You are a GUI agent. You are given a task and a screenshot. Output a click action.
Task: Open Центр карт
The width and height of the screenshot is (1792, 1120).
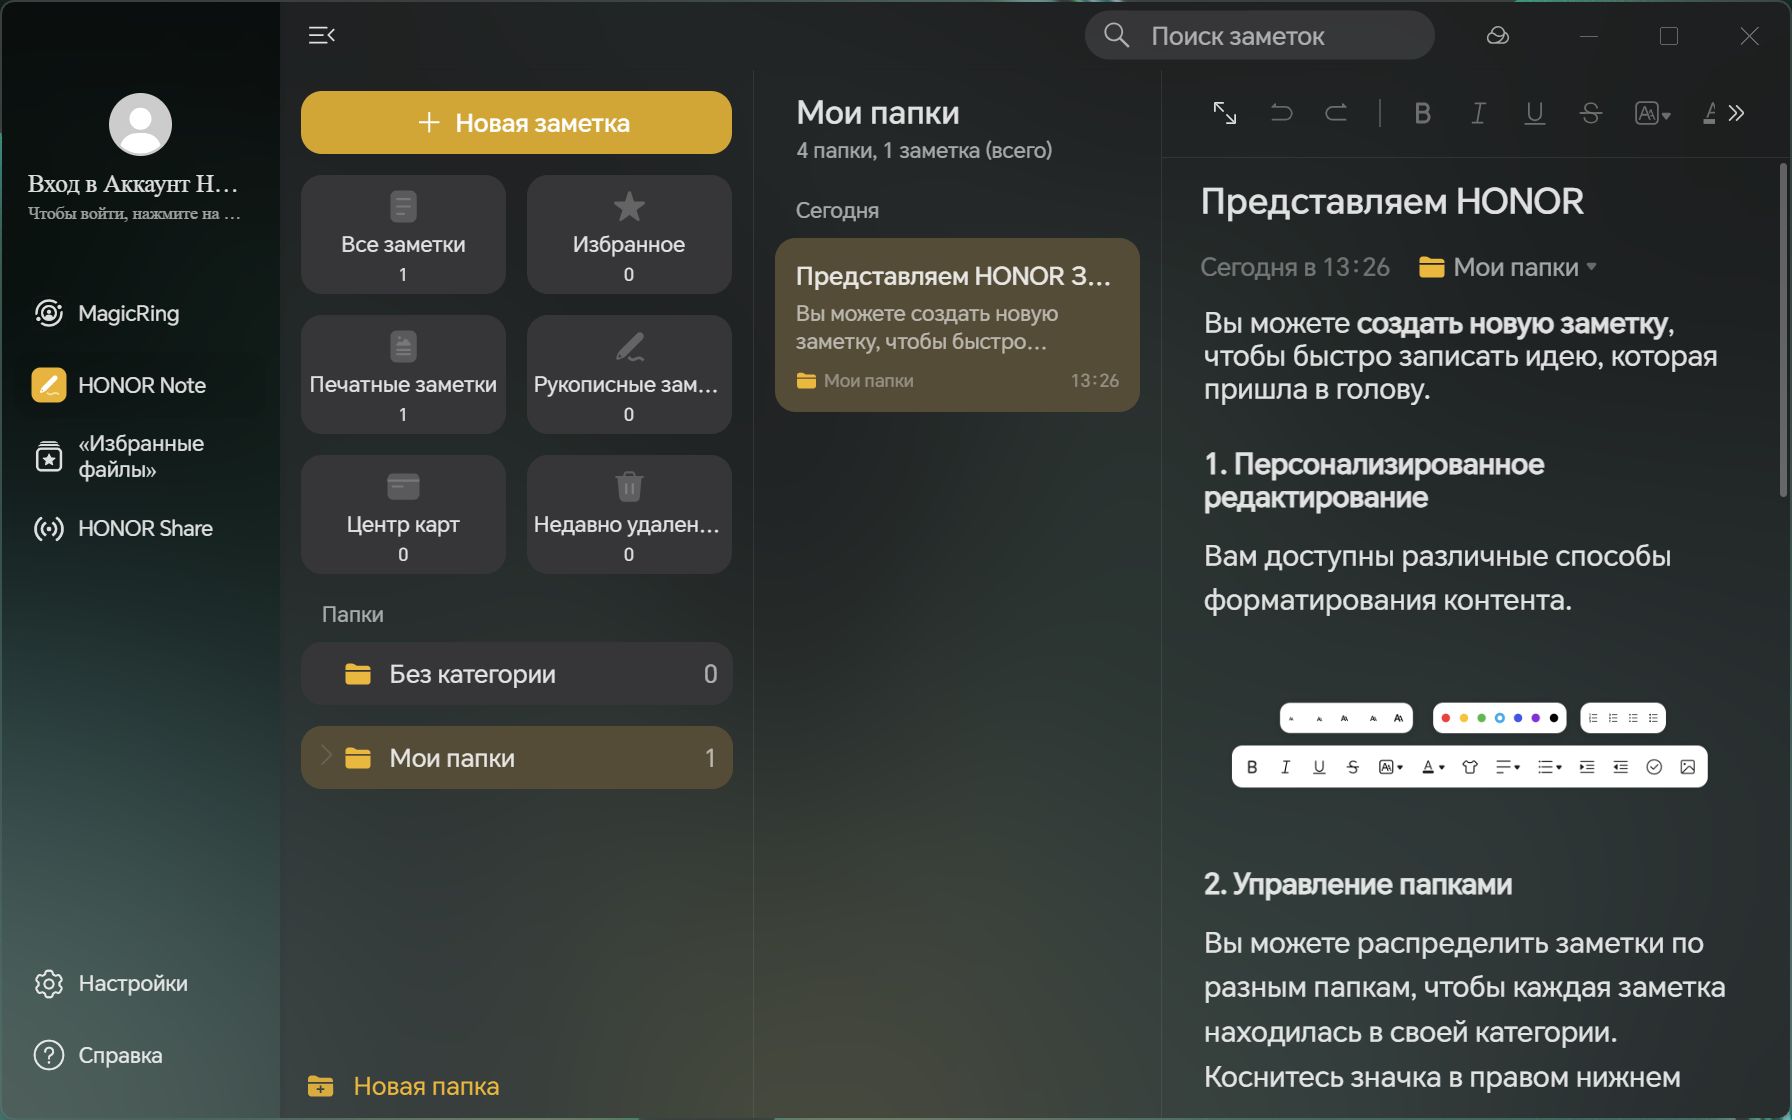coord(403,514)
